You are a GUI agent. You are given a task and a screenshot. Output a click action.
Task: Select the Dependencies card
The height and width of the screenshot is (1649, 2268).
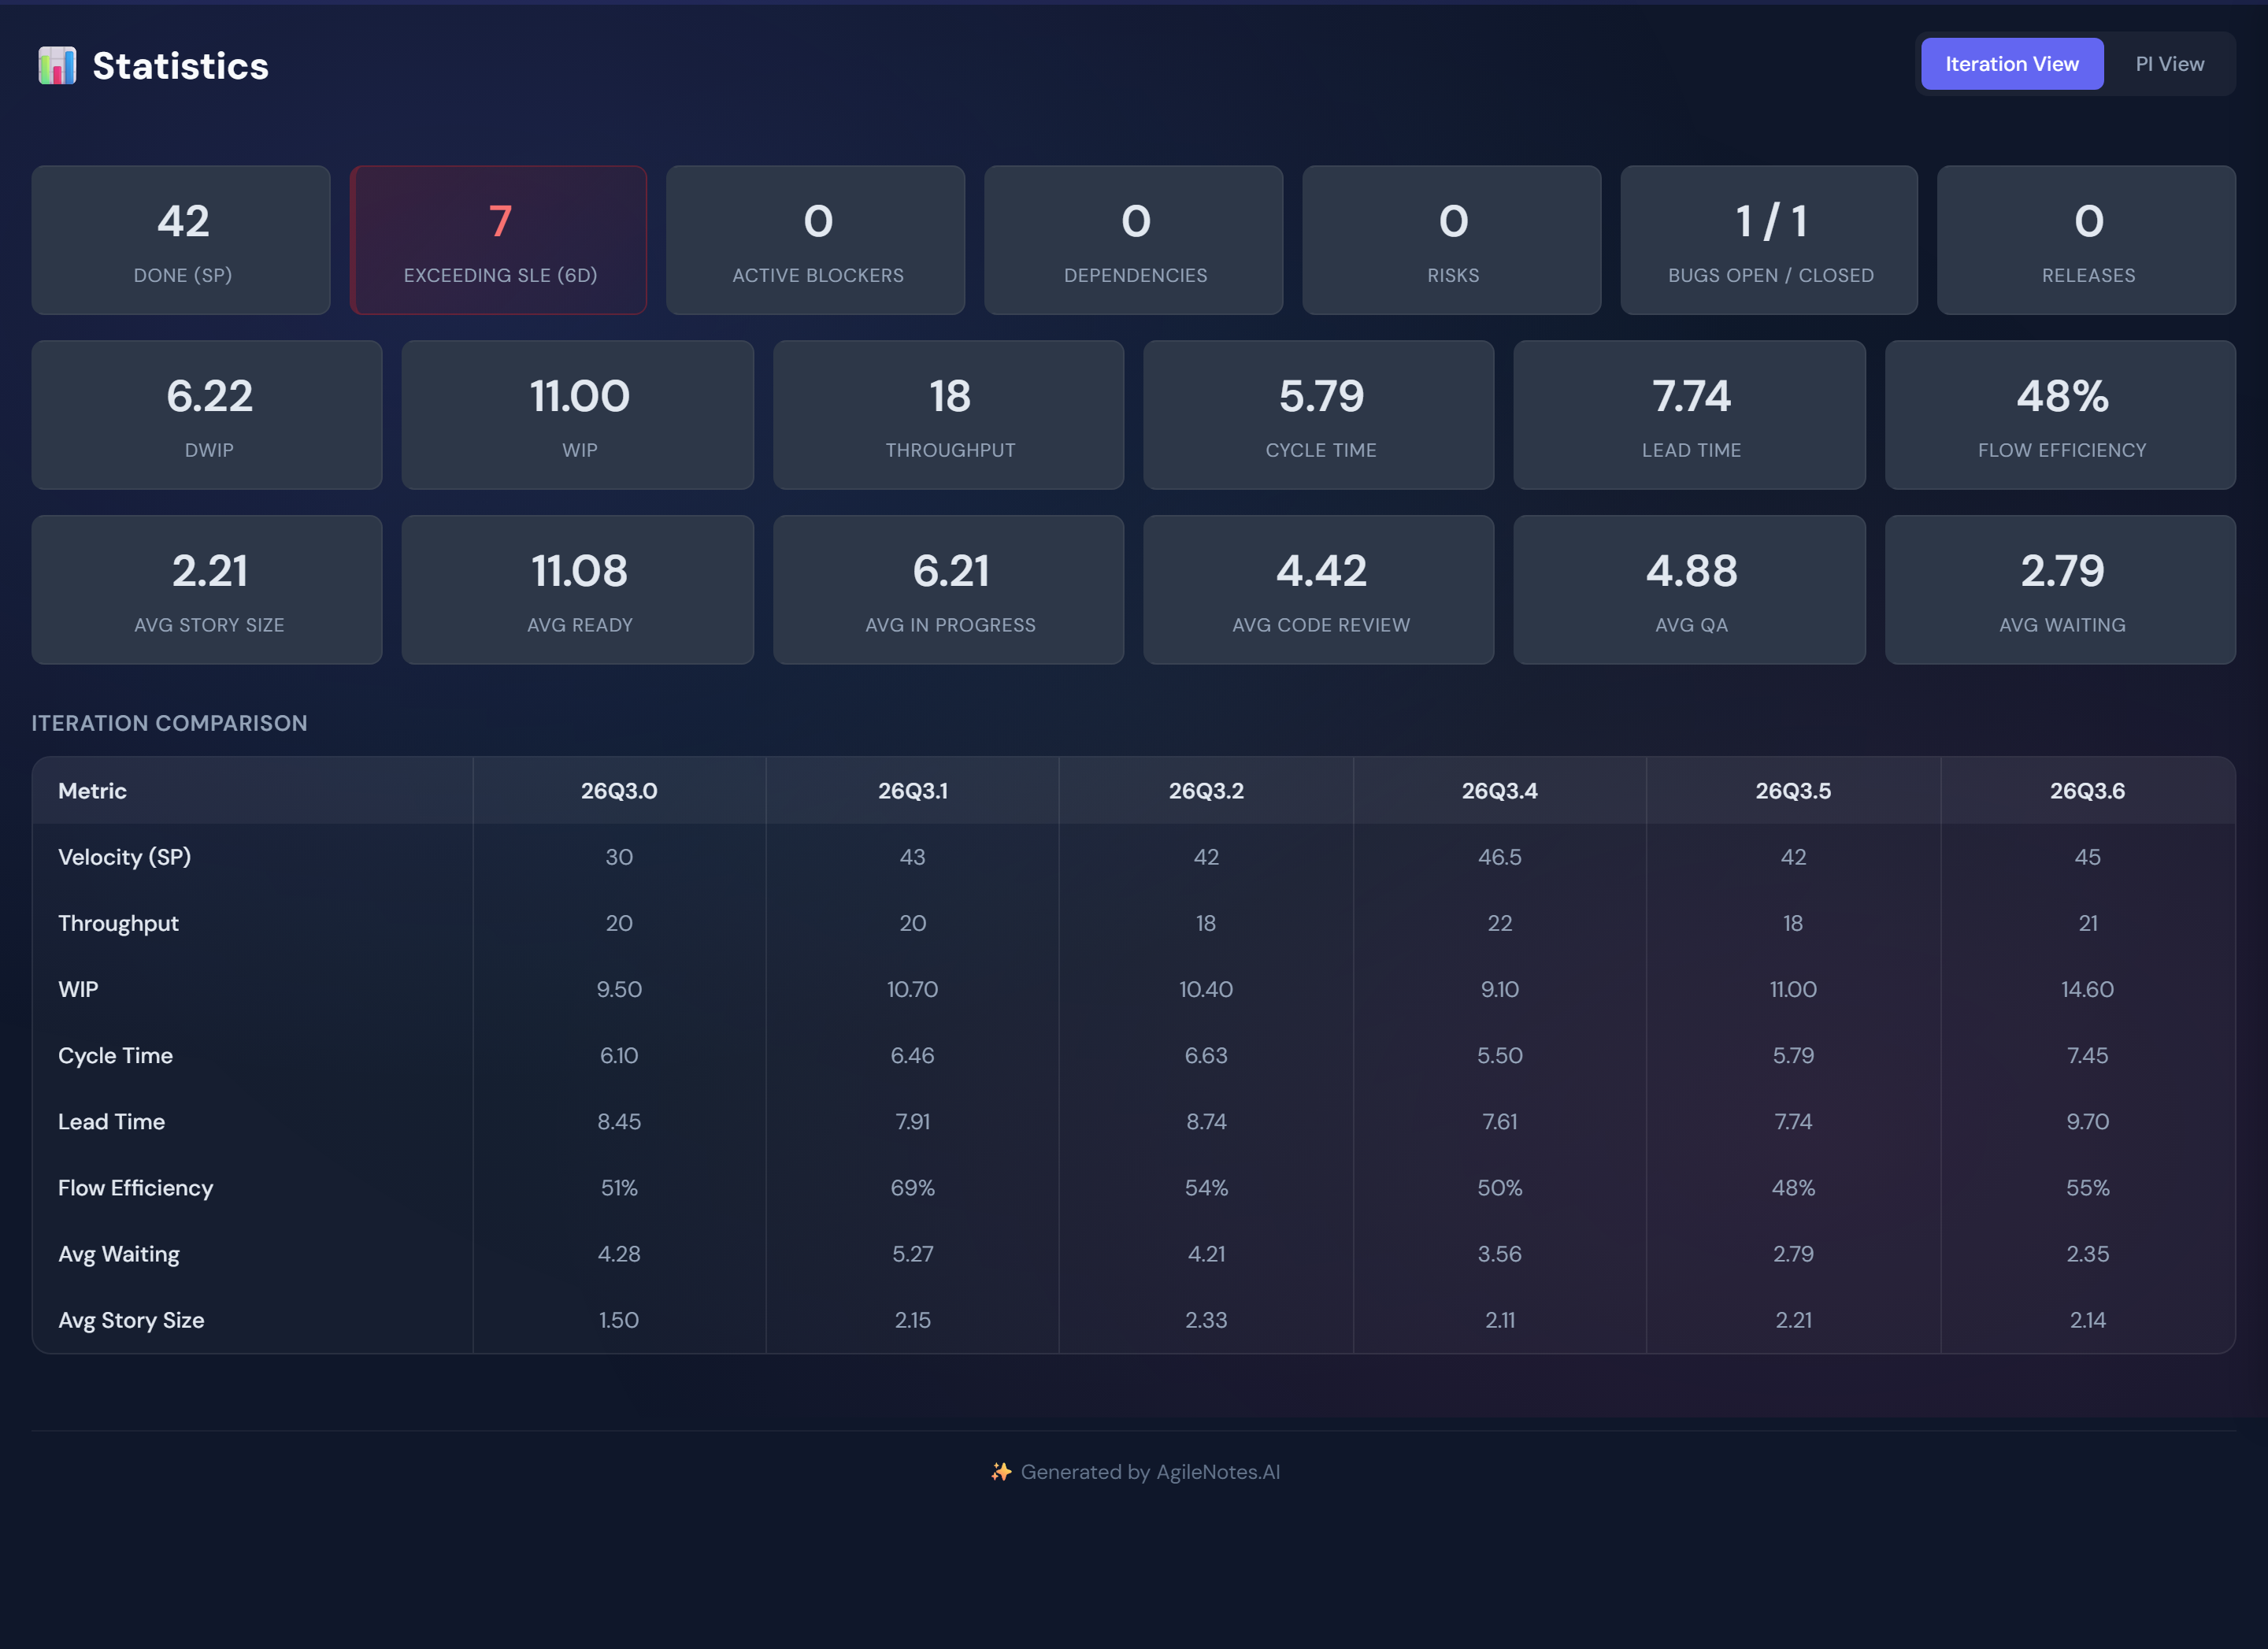click(1134, 240)
